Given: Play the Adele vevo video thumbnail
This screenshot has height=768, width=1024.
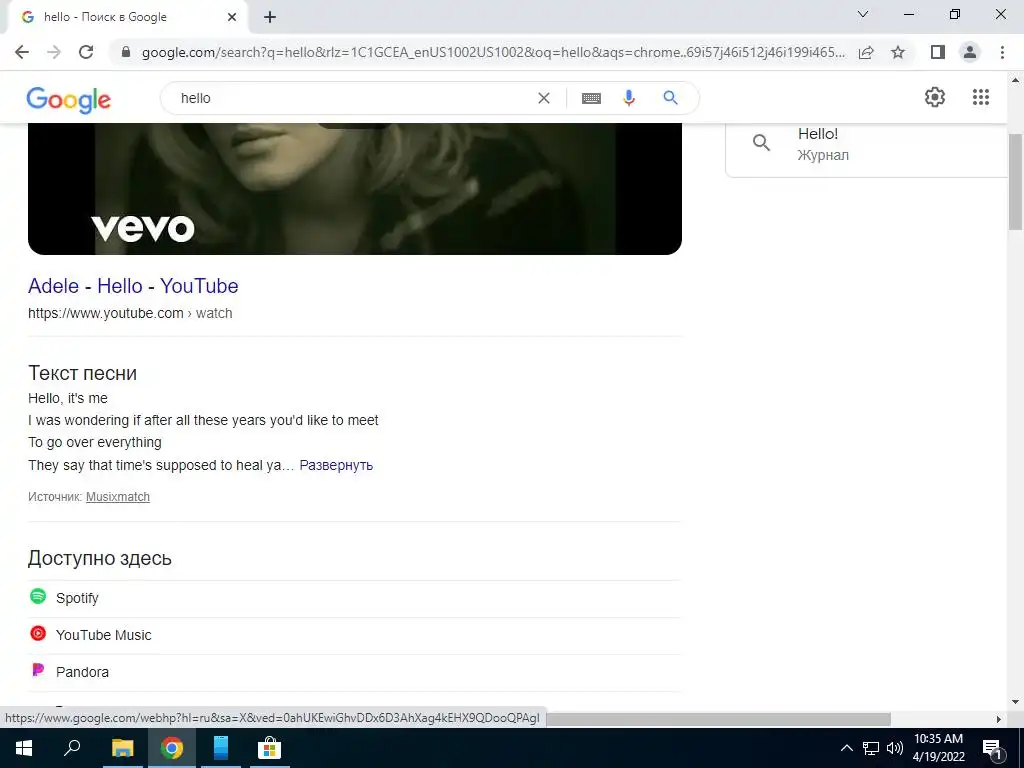Looking at the screenshot, I should click(x=355, y=189).
